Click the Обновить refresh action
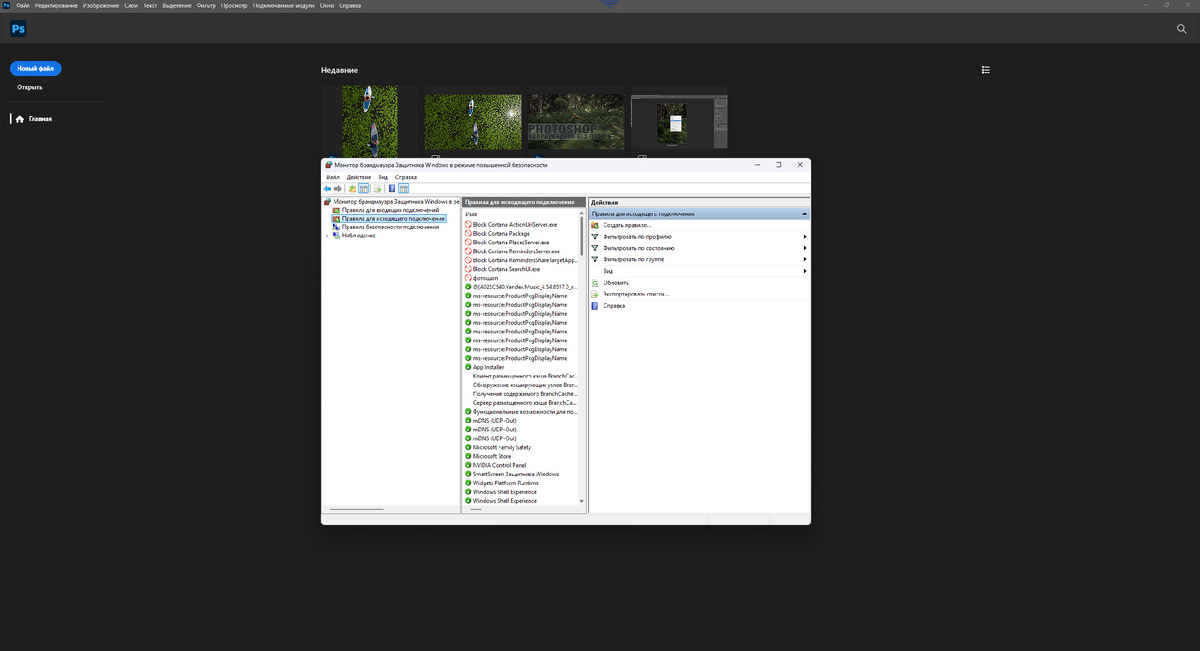The width and height of the screenshot is (1200, 651). 616,283
